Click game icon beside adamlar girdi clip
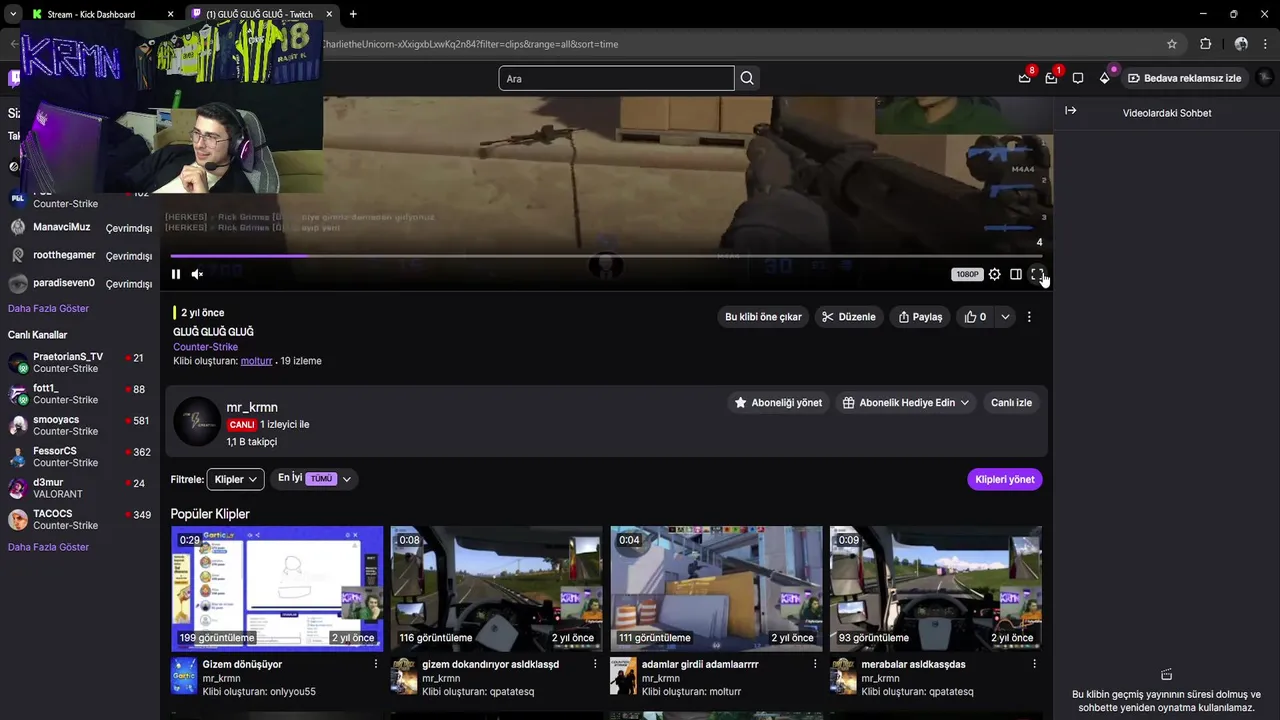This screenshot has width=1280, height=720. tap(623, 676)
